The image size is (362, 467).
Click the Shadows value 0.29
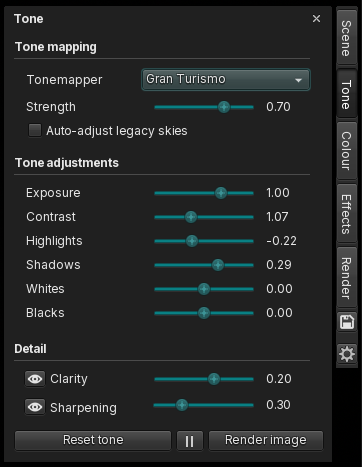279,265
